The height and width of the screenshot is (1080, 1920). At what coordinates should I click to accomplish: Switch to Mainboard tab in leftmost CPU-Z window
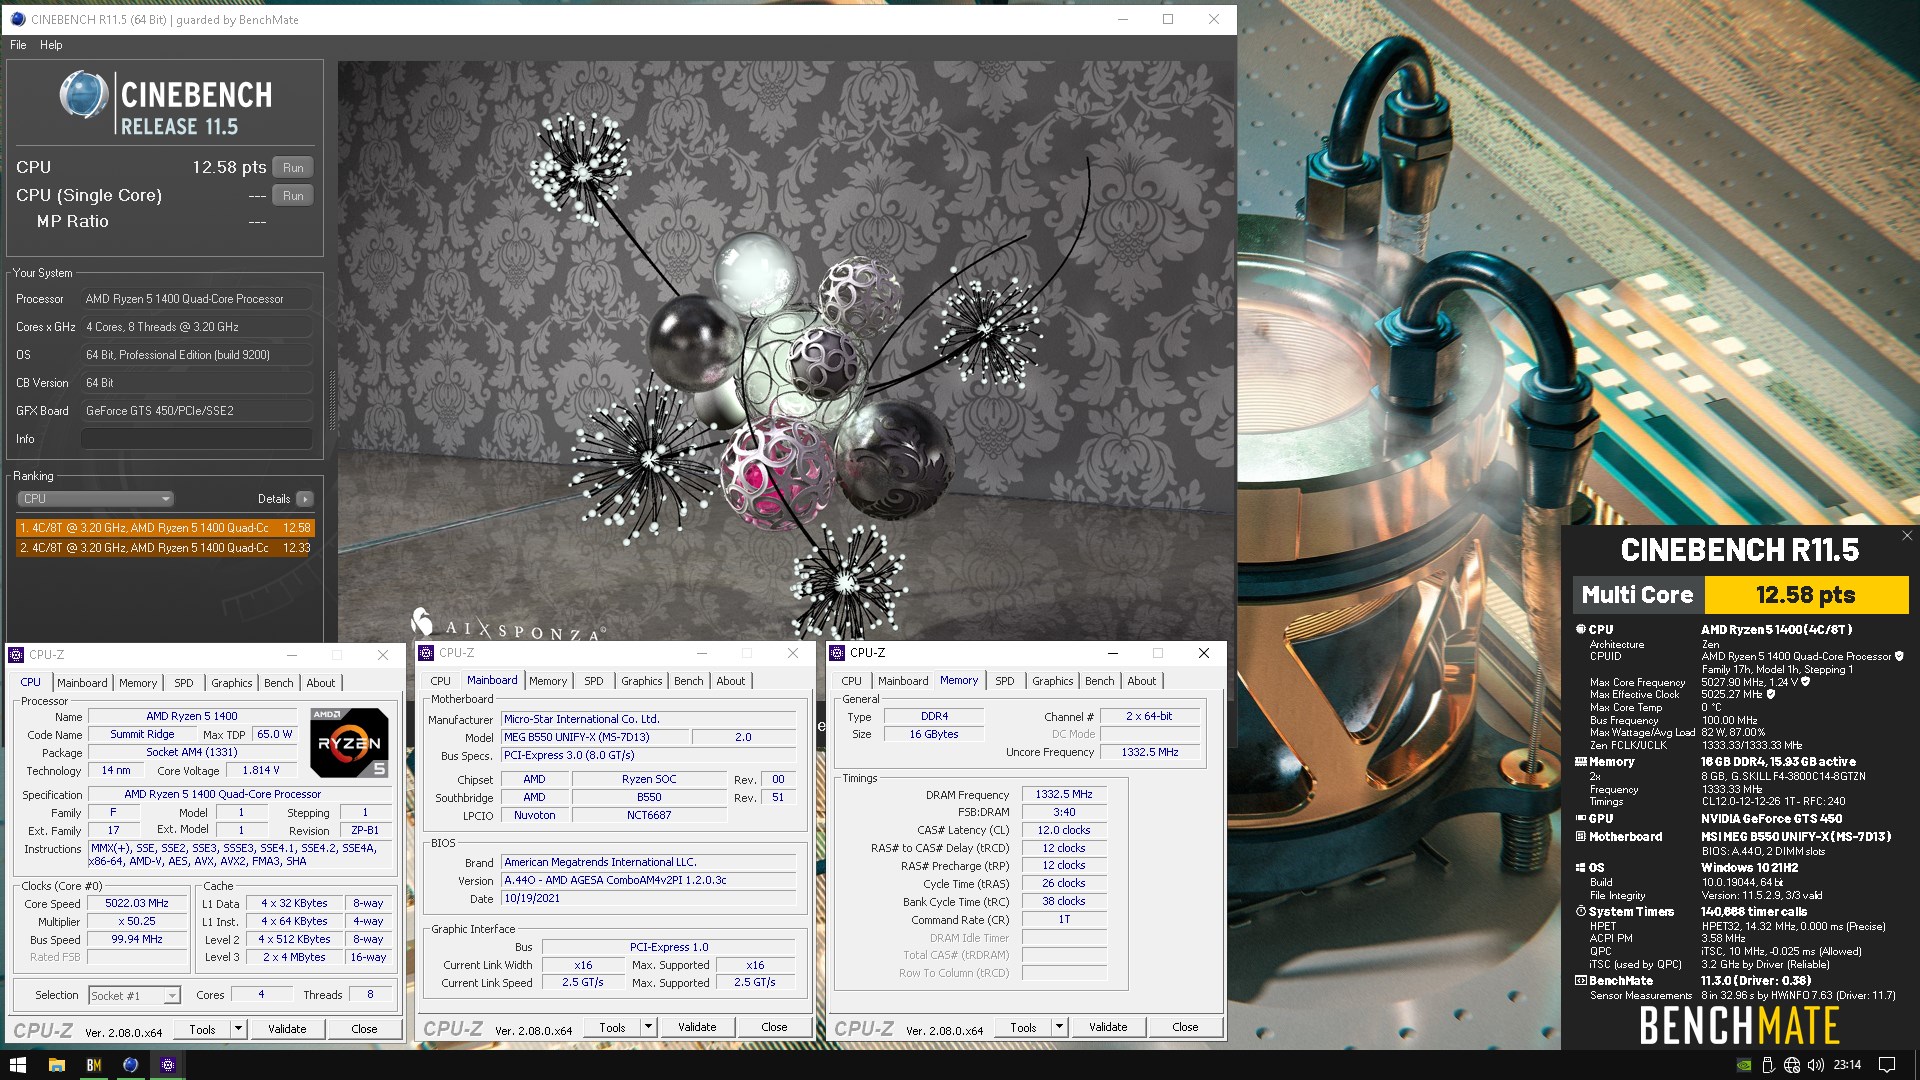[x=82, y=683]
